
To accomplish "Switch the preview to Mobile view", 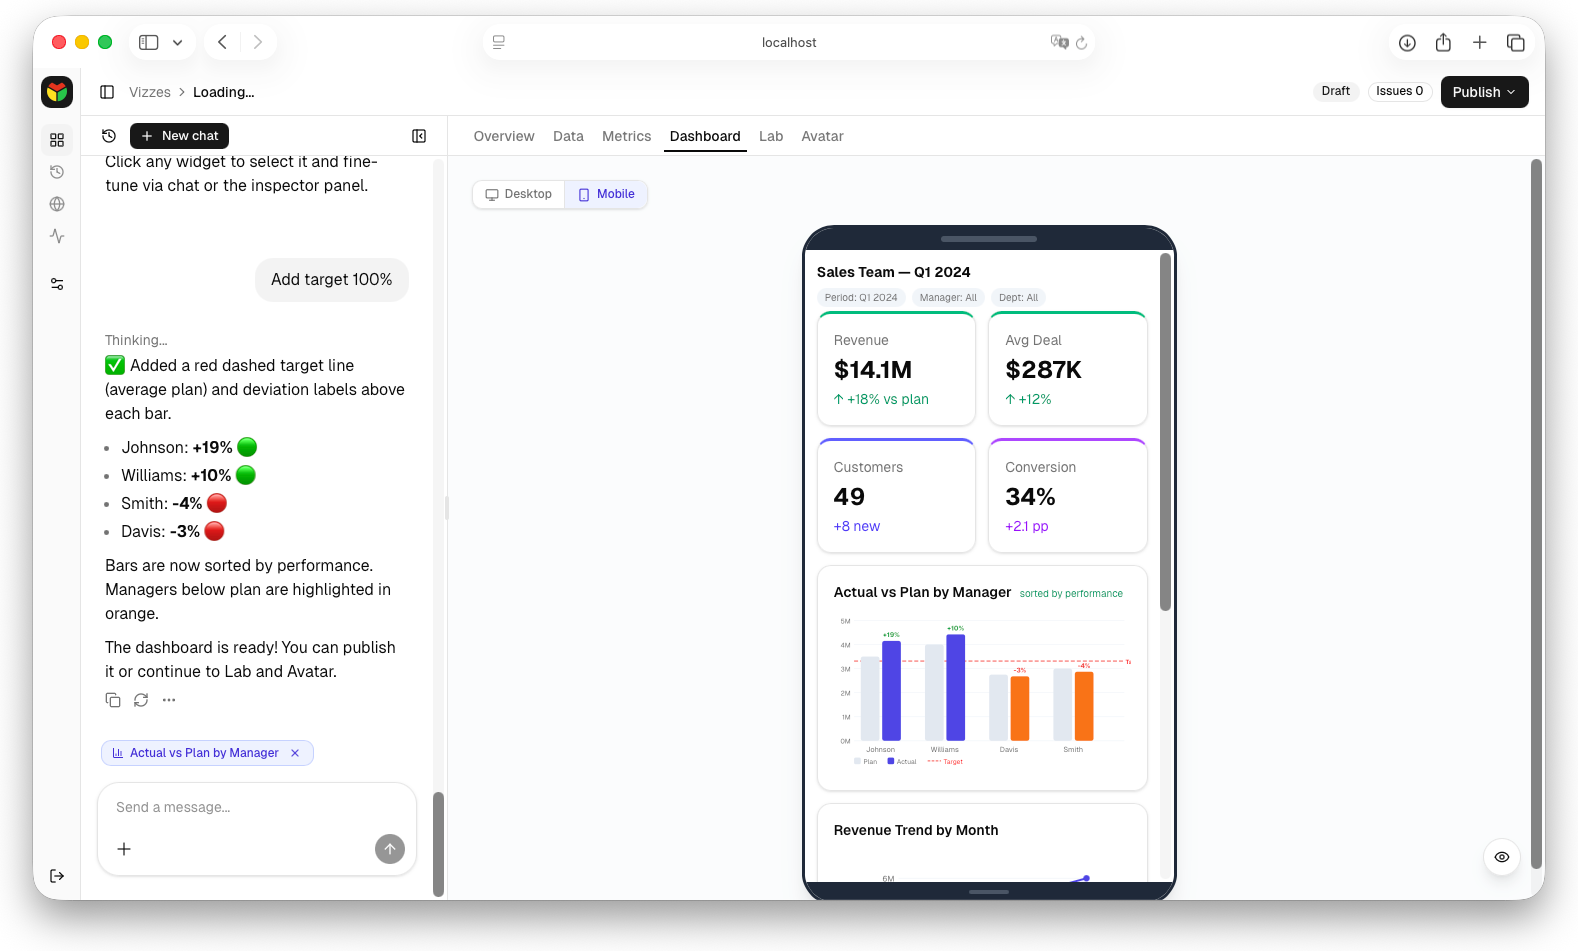I will [606, 194].
